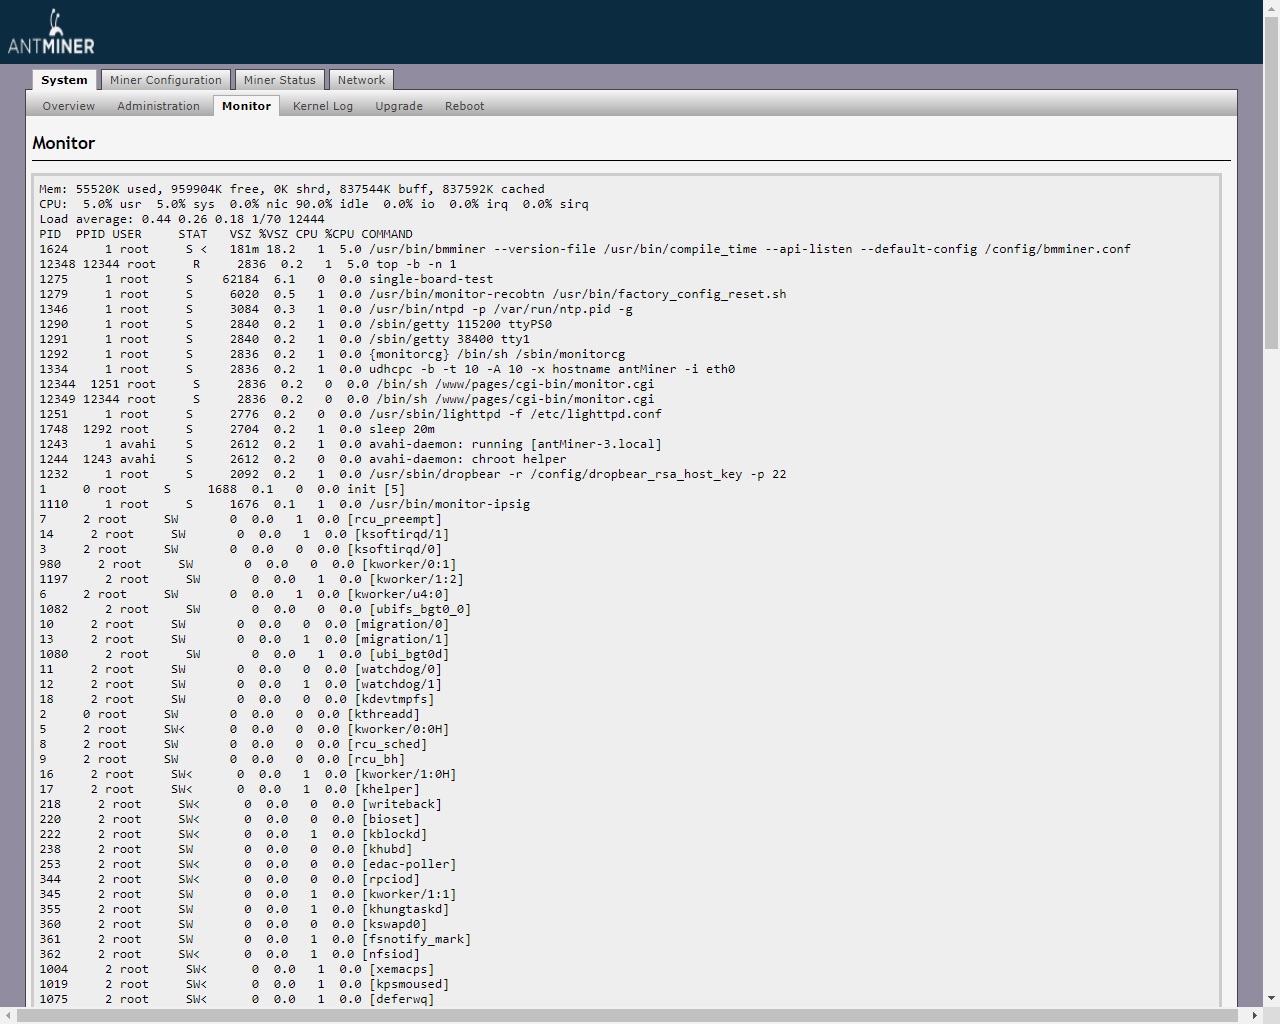Click the [kswapd0] process row
1280x1024 pixels.
tap(233, 924)
